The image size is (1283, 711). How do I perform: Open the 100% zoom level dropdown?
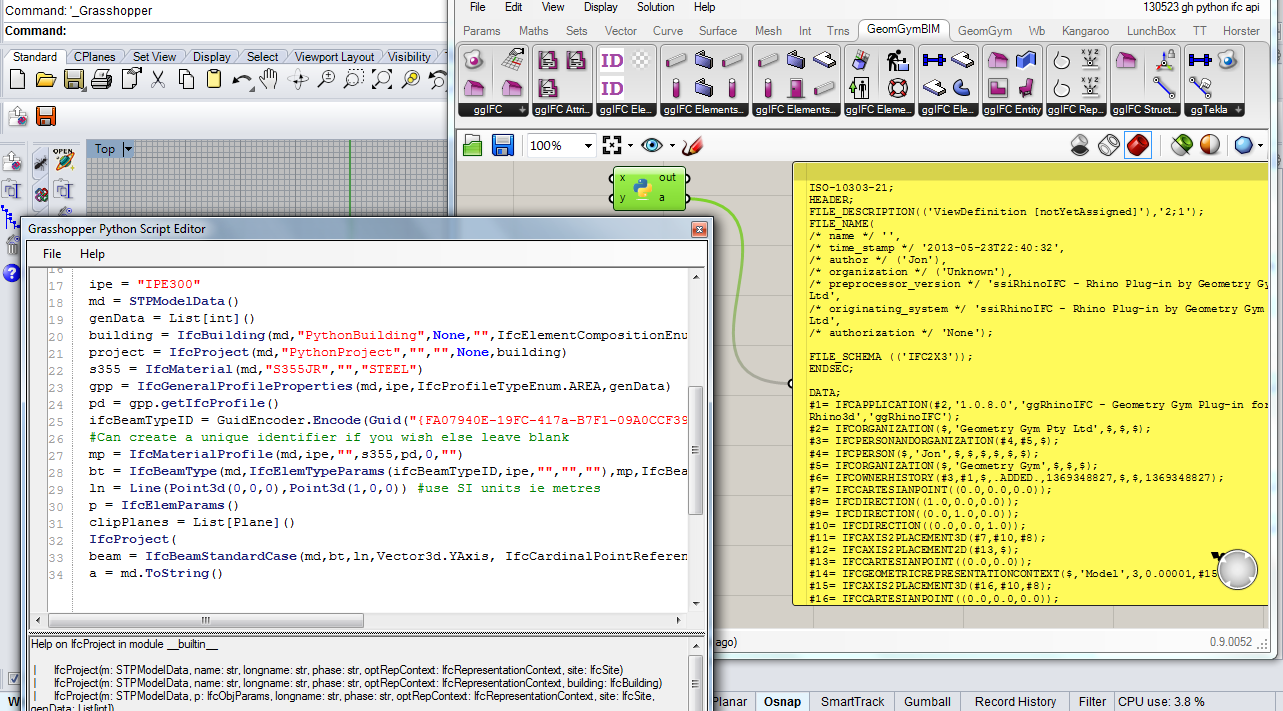586,145
